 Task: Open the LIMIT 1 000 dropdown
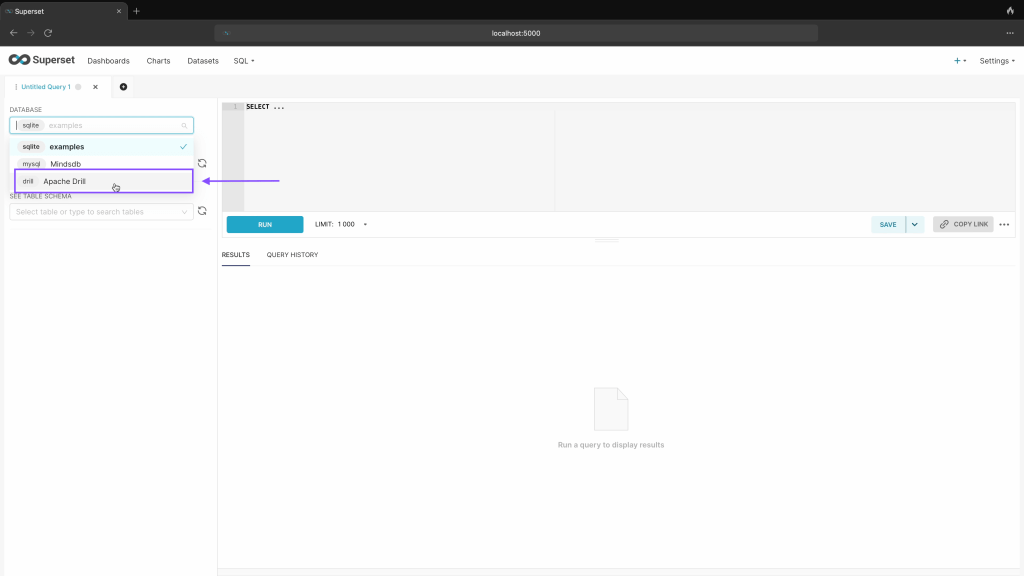click(341, 224)
